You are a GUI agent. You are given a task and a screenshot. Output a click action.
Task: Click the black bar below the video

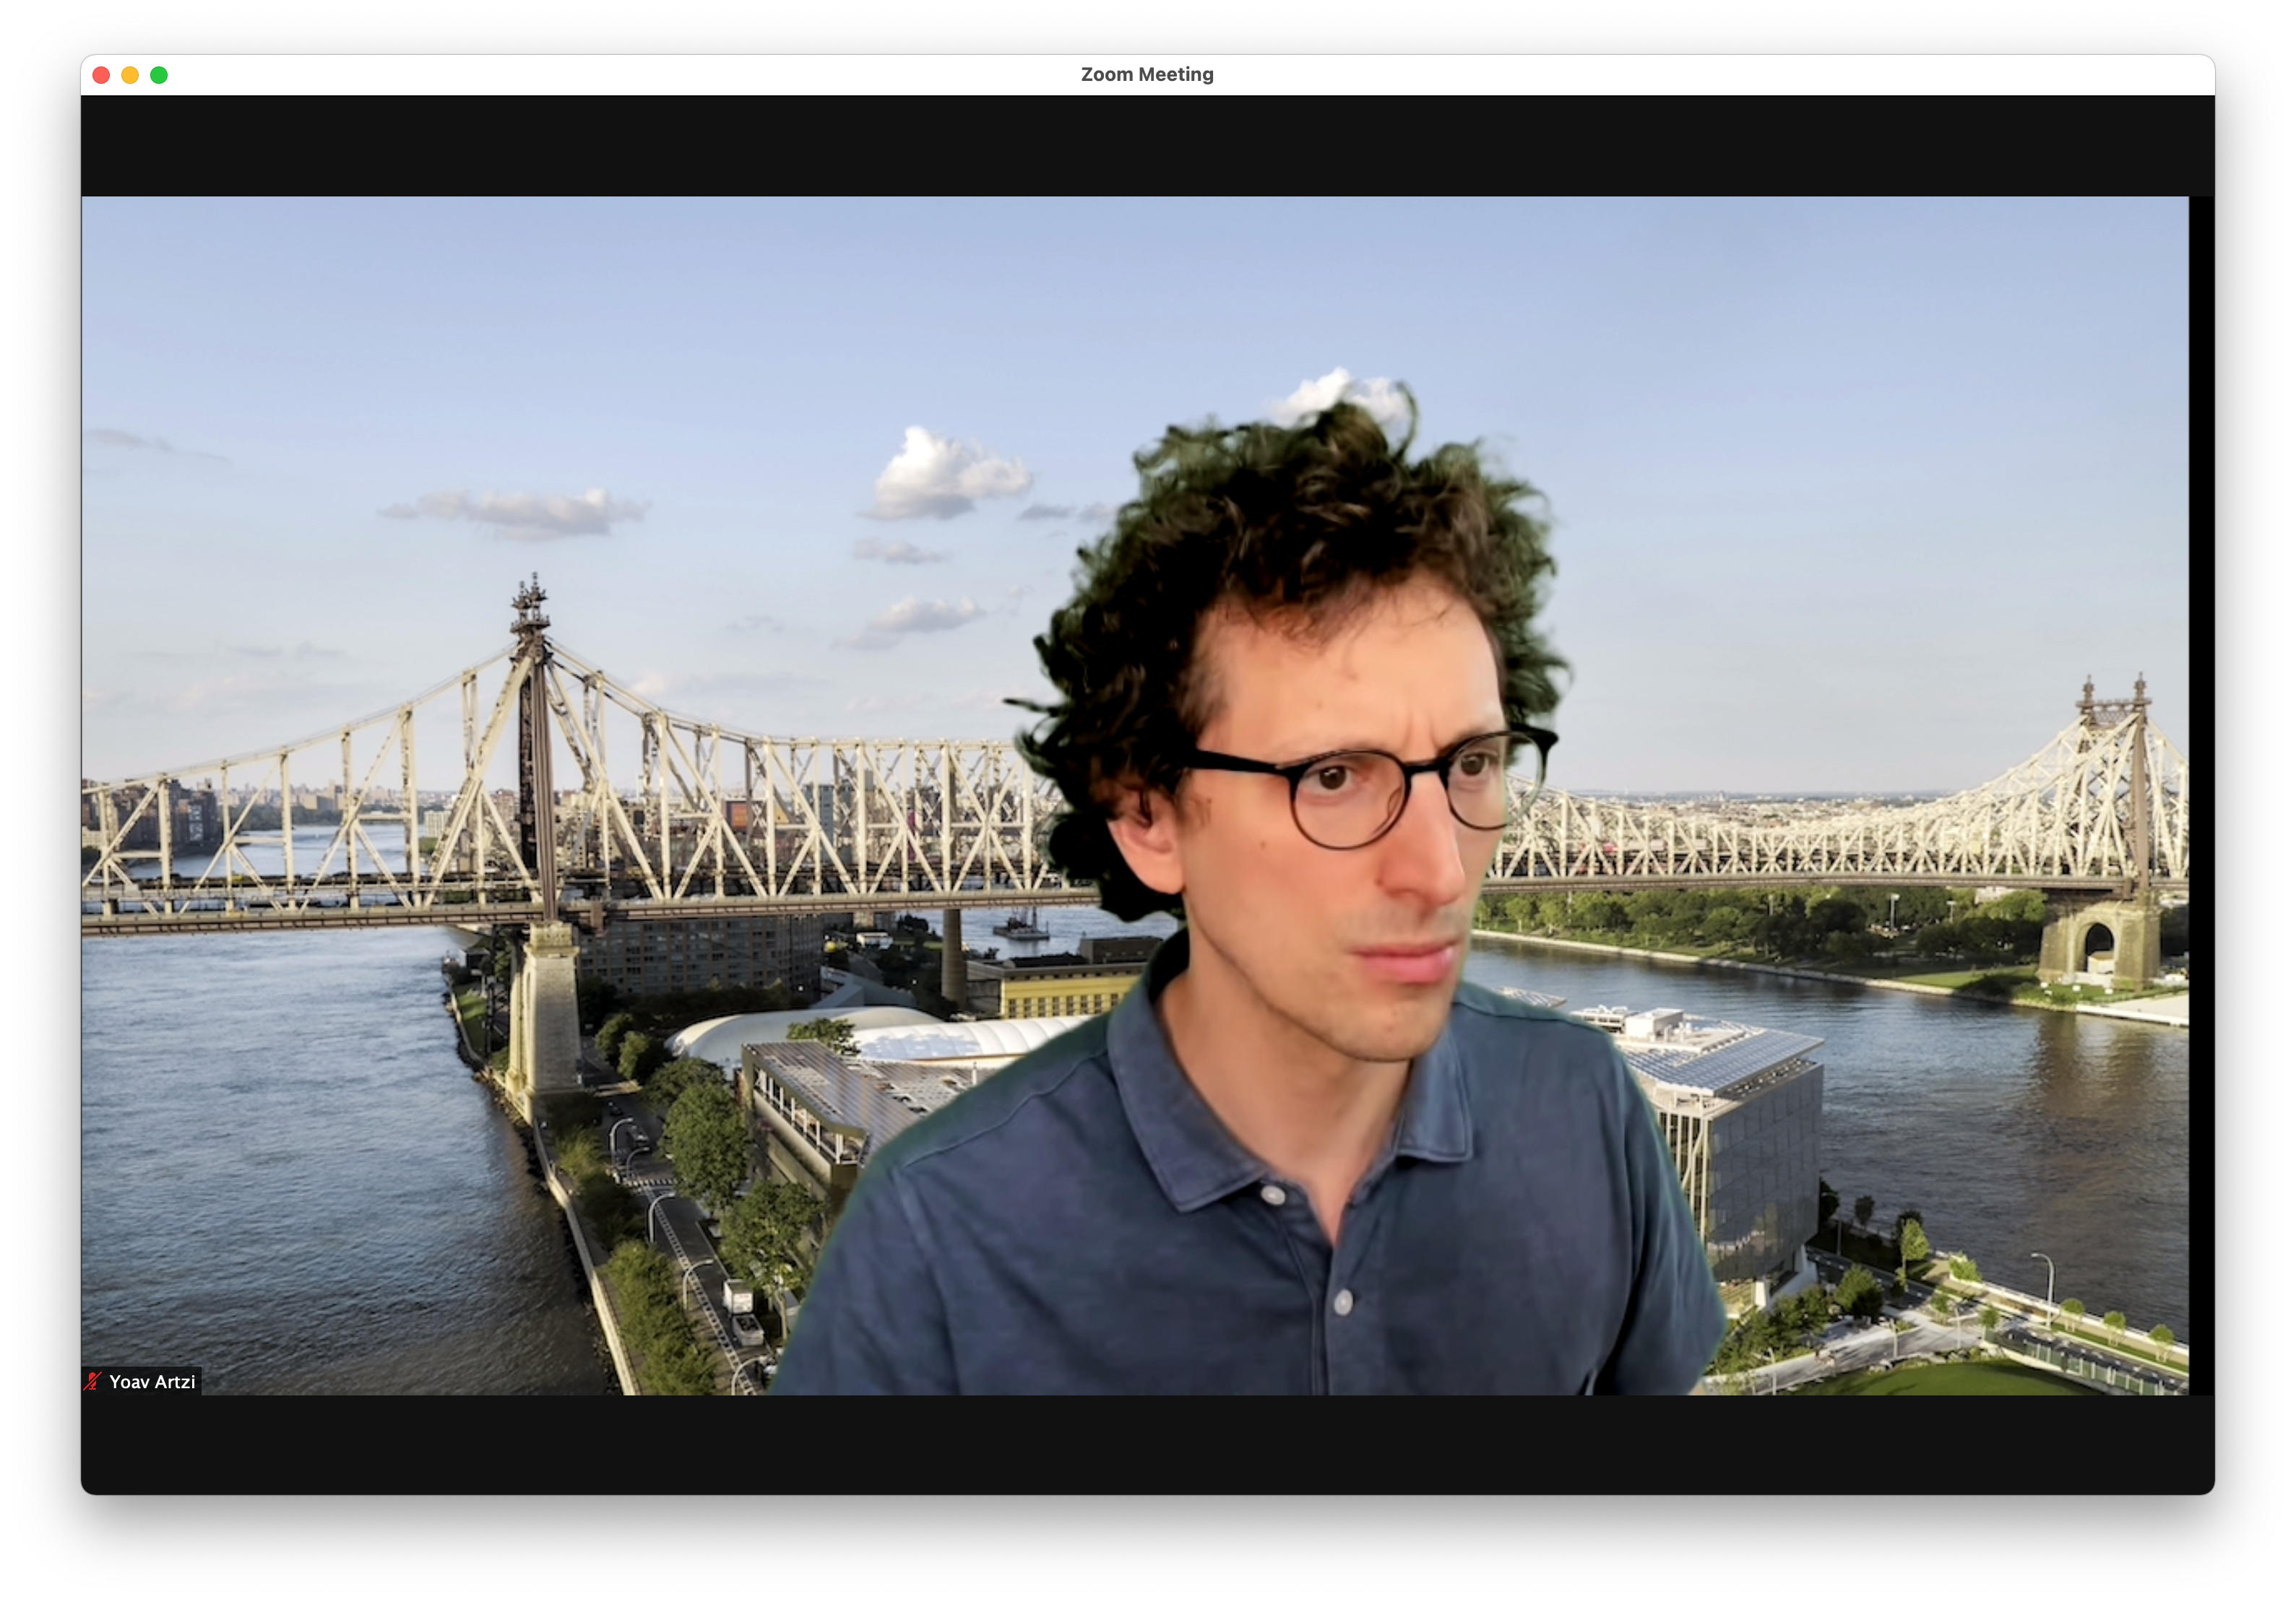[x=1146, y=1445]
